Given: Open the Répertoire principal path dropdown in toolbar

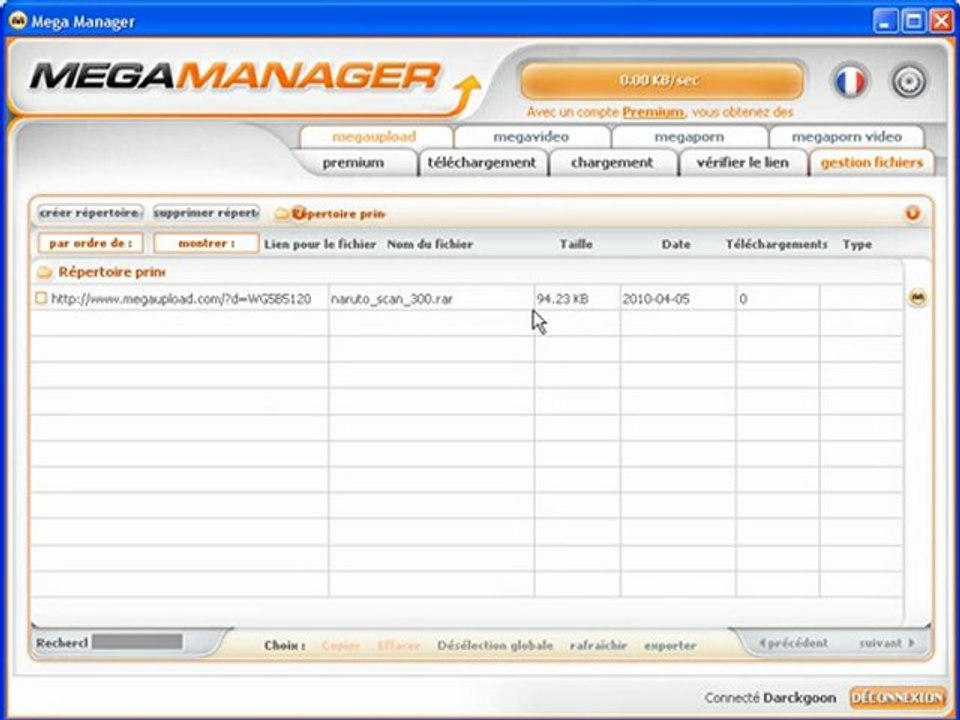Looking at the screenshot, I should click(329, 213).
